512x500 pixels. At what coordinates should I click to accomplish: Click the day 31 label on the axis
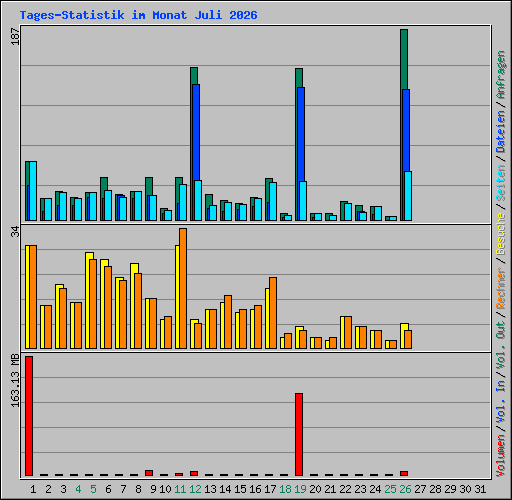pyautogui.click(x=480, y=489)
